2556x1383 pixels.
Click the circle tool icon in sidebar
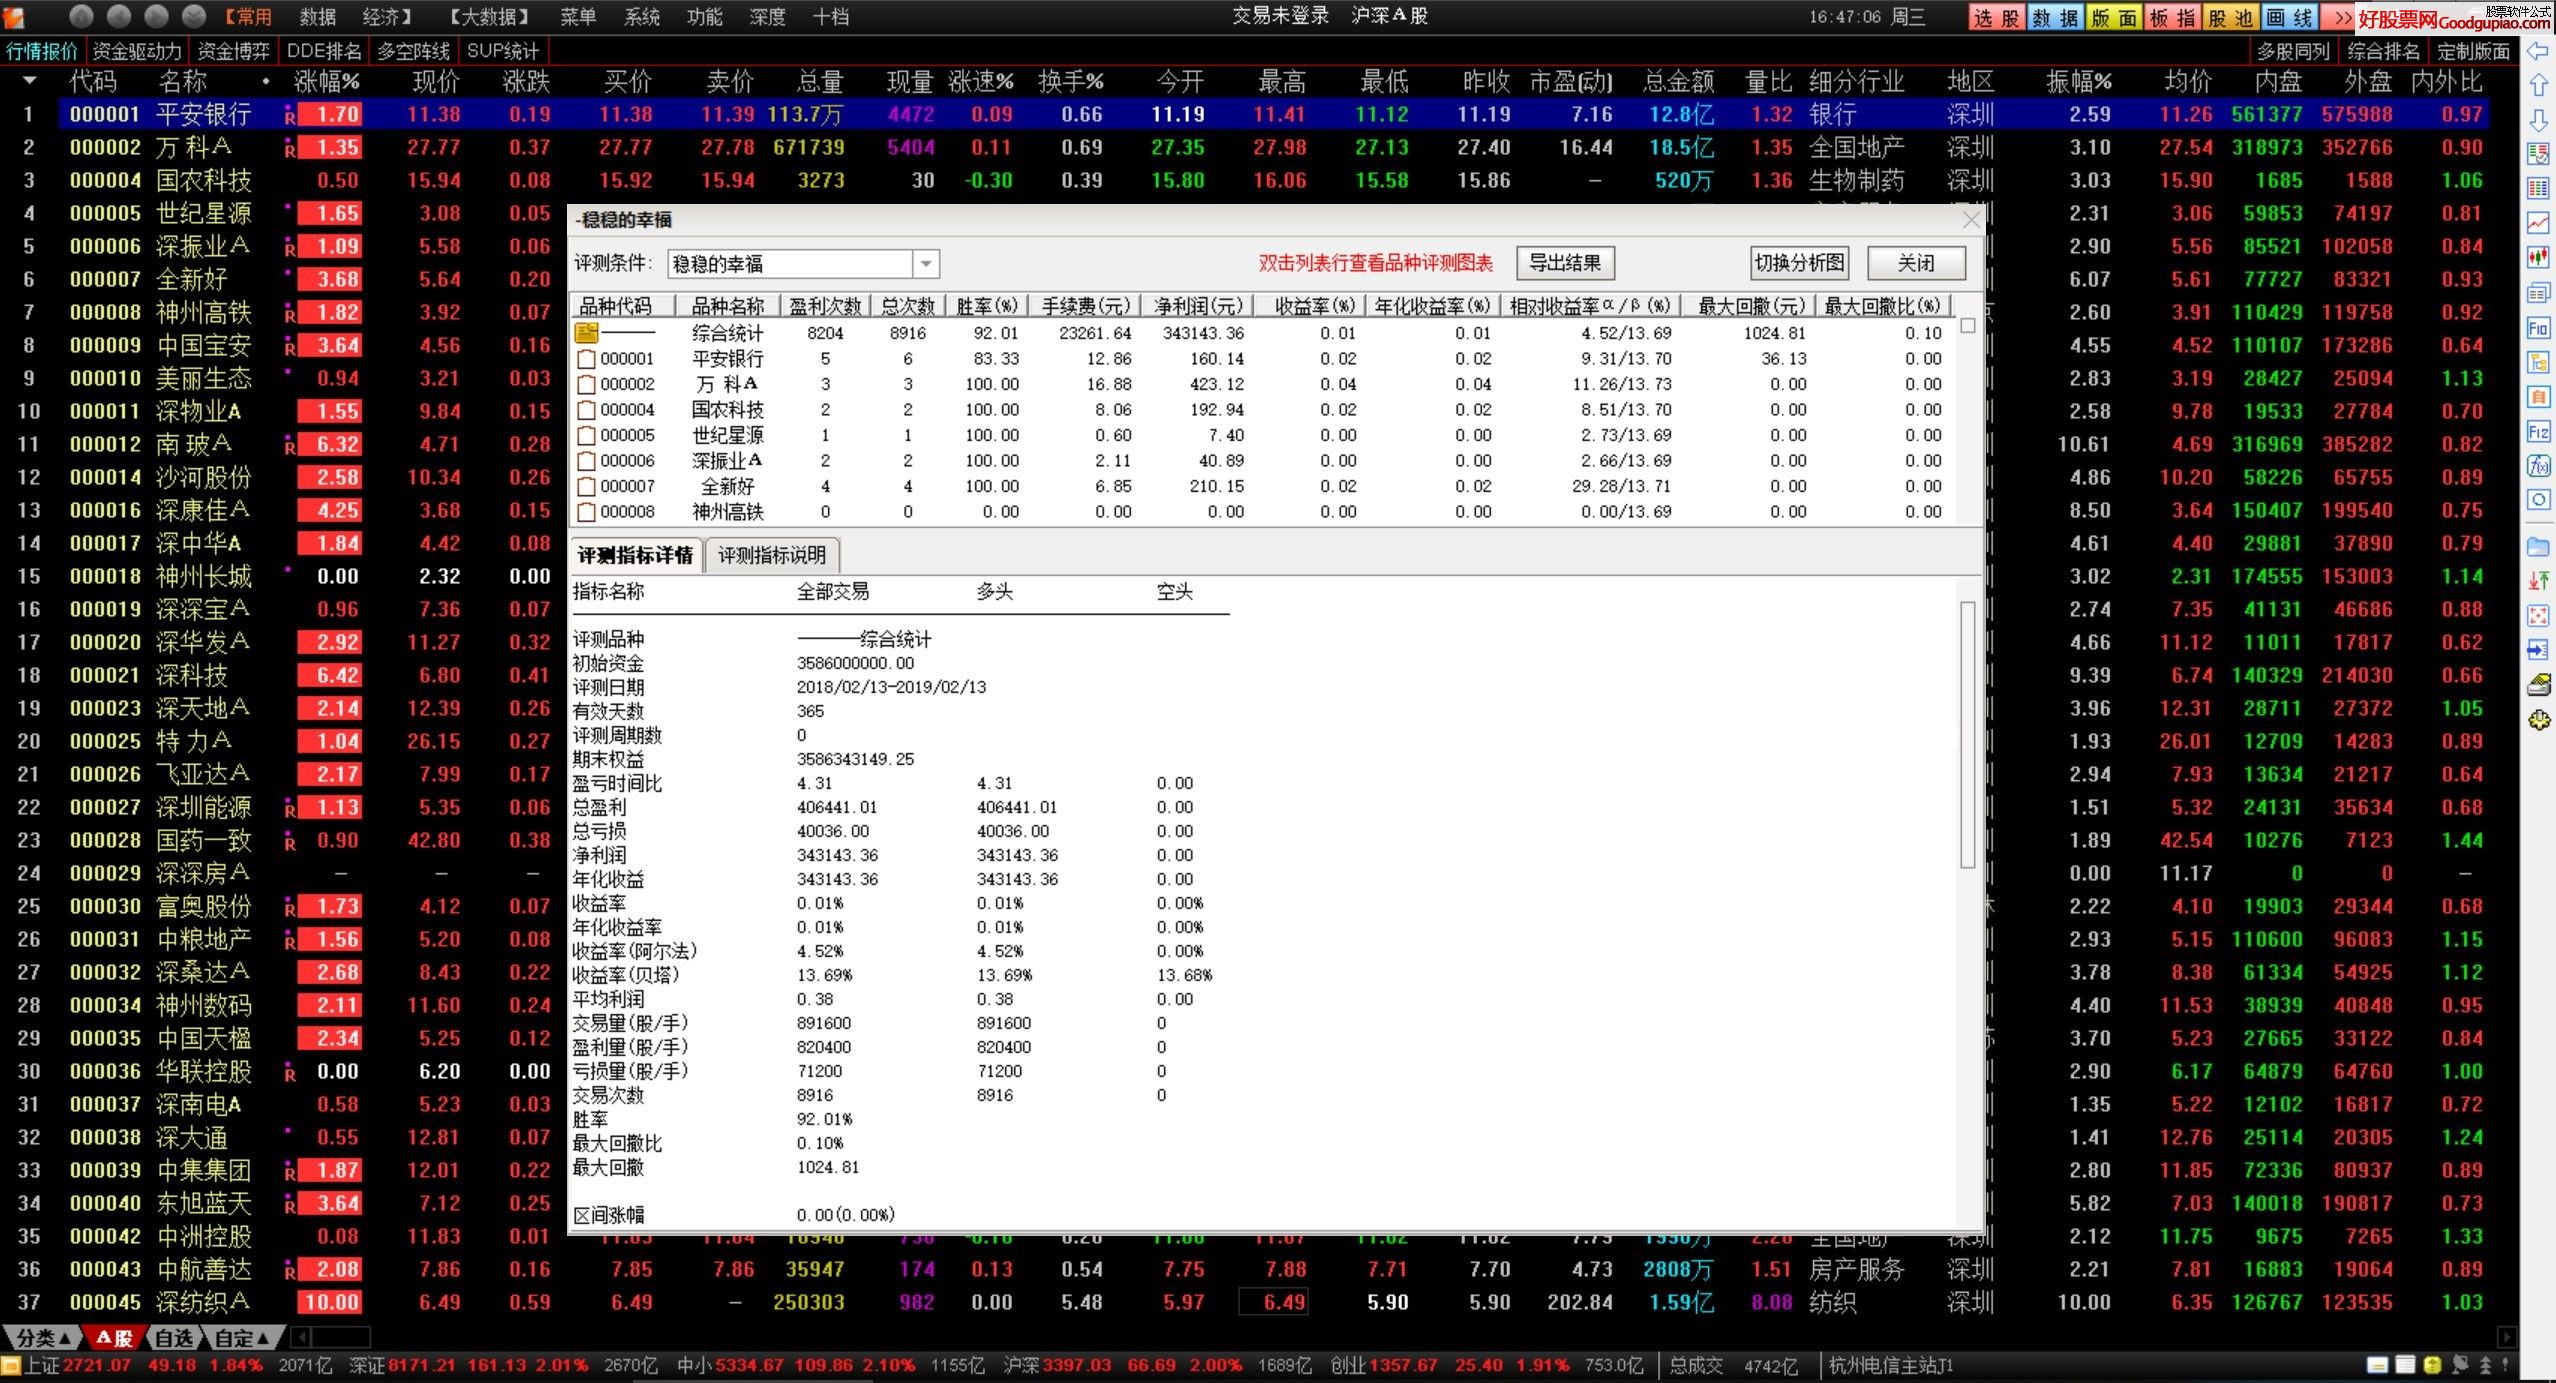(2538, 500)
